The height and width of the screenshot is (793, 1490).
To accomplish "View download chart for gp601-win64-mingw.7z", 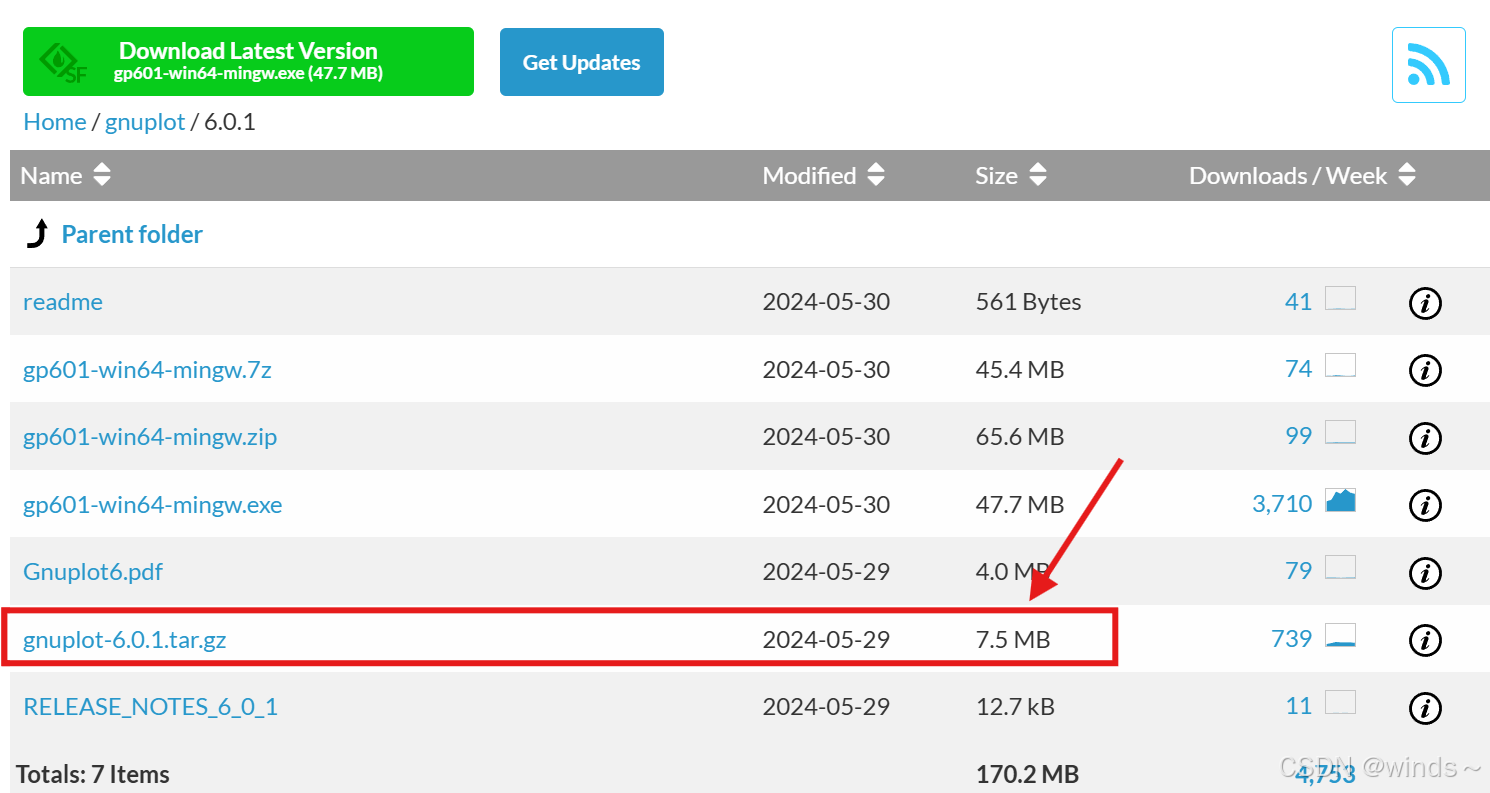I will [x=1340, y=366].
